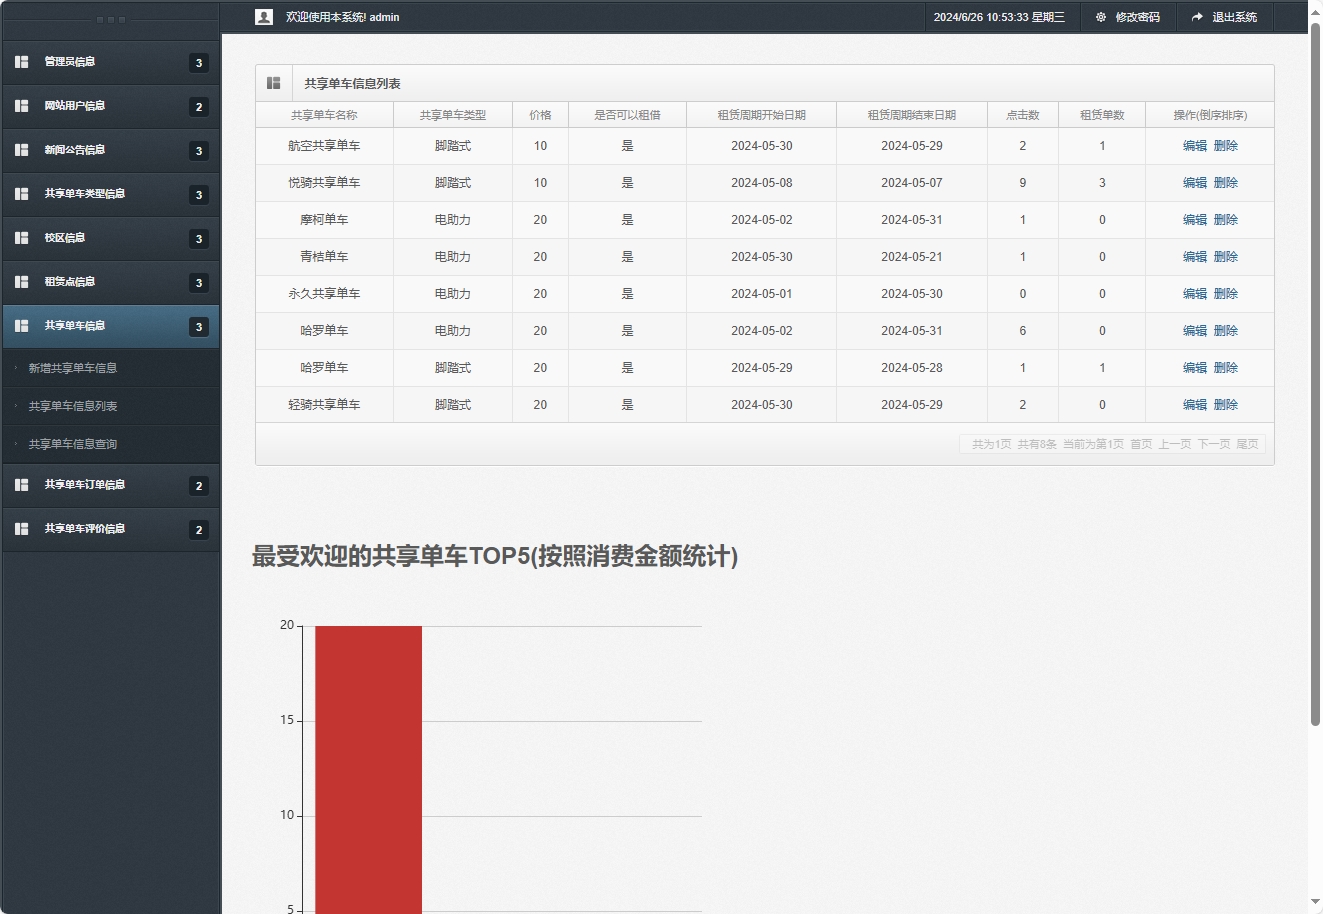This screenshot has width=1323, height=914.
Task: Click the 共享单车类型信息 sidebar icon
Action: pyautogui.click(x=21, y=194)
